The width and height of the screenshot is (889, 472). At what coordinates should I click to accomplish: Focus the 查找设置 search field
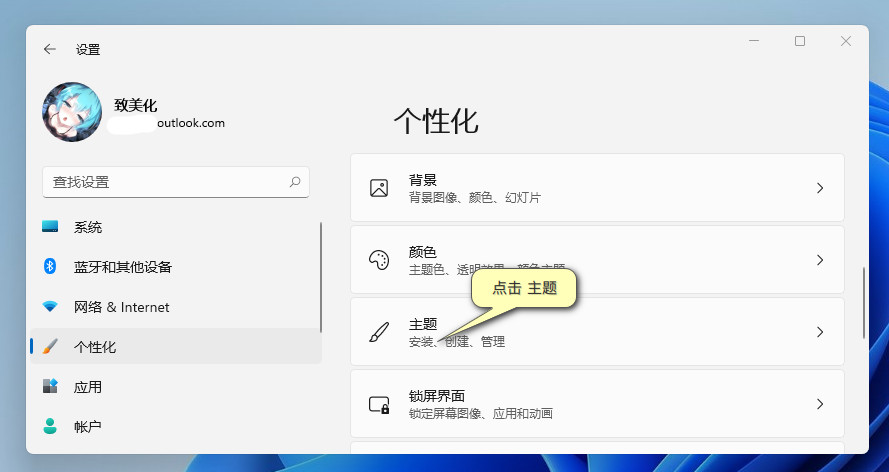pos(165,182)
